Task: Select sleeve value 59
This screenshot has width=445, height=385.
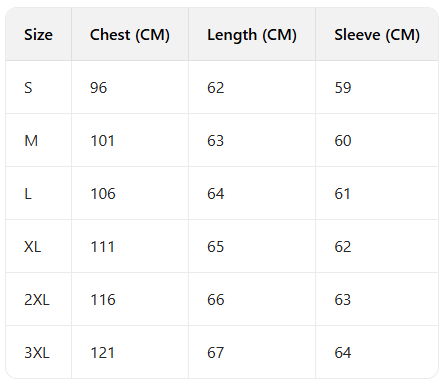Action: tap(343, 88)
